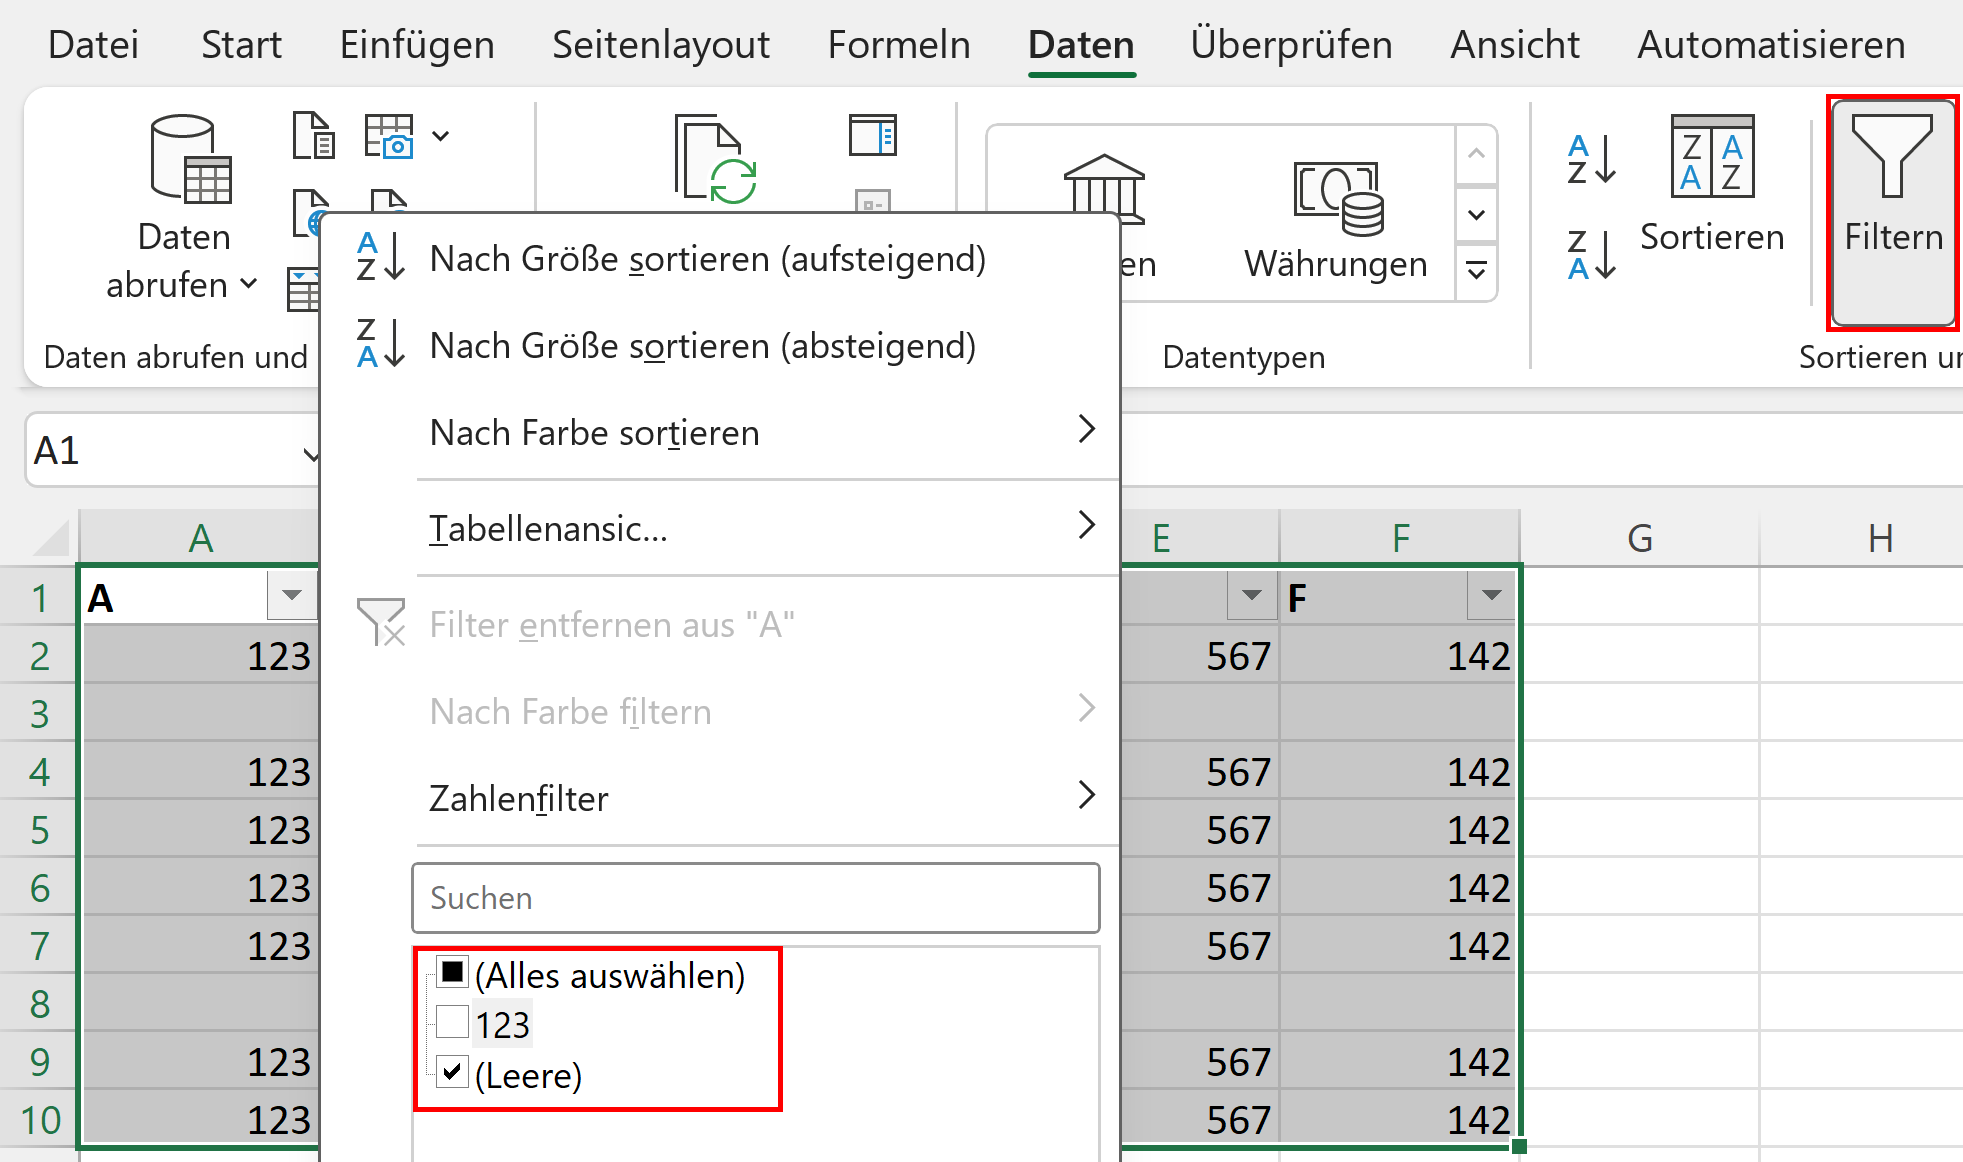Click the refresh all documents icon
Viewport: 1963px width, 1162px height.
tap(715, 160)
